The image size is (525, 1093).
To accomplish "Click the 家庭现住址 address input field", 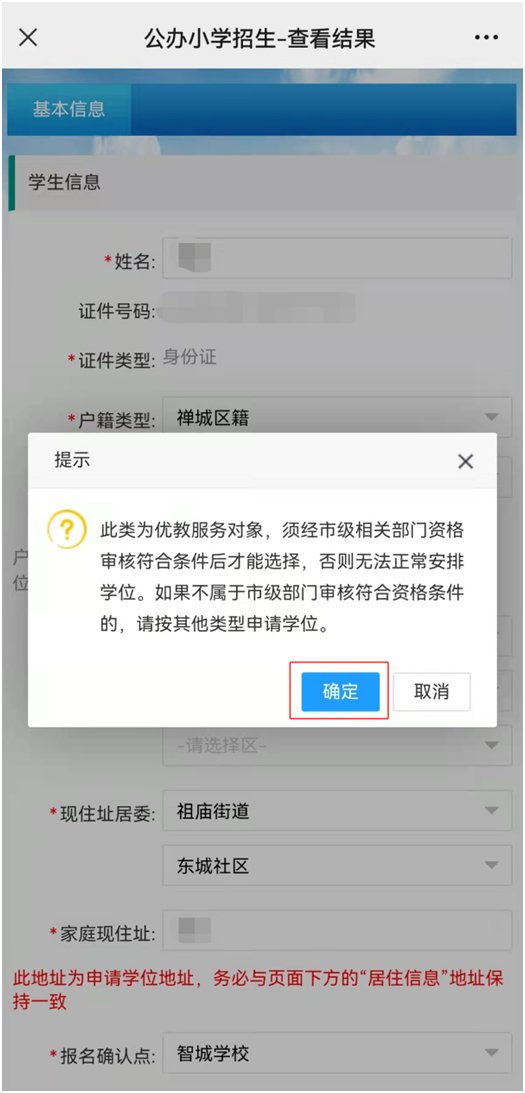I will point(337,931).
